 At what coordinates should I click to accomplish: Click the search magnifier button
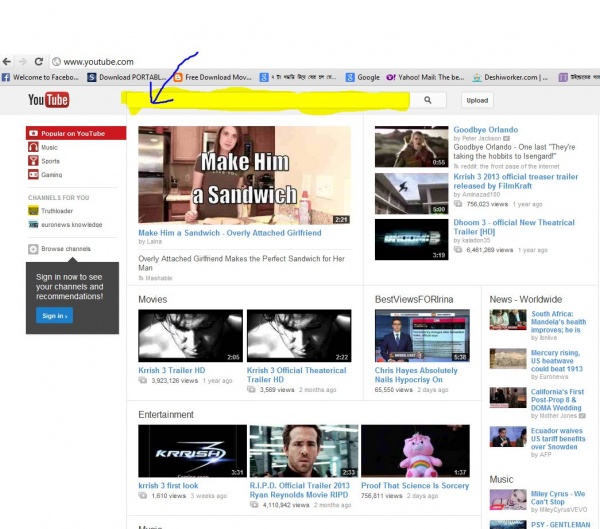pos(428,100)
